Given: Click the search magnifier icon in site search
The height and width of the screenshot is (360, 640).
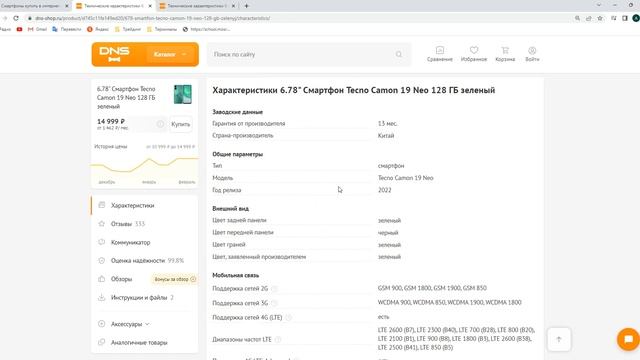Looking at the screenshot, I should tap(399, 54).
